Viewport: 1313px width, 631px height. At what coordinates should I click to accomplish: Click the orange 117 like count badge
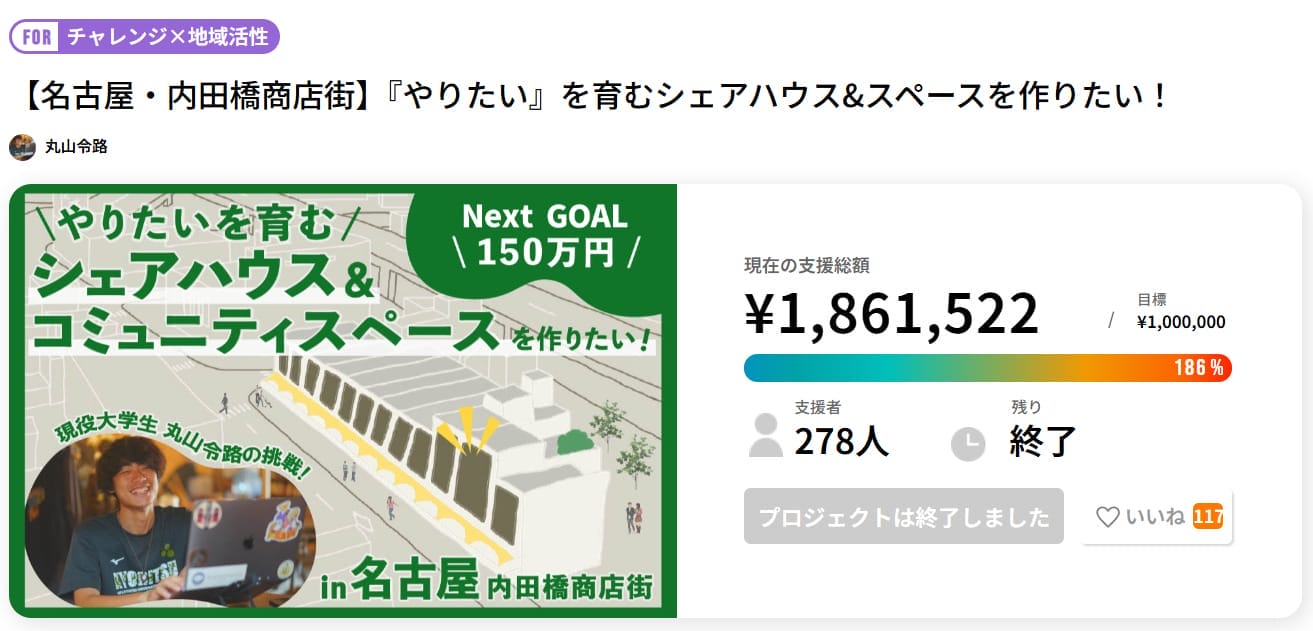click(x=1208, y=517)
